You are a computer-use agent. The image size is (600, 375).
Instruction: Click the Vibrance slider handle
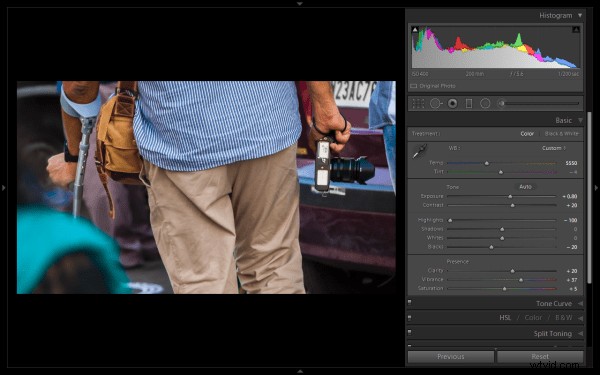(521, 280)
